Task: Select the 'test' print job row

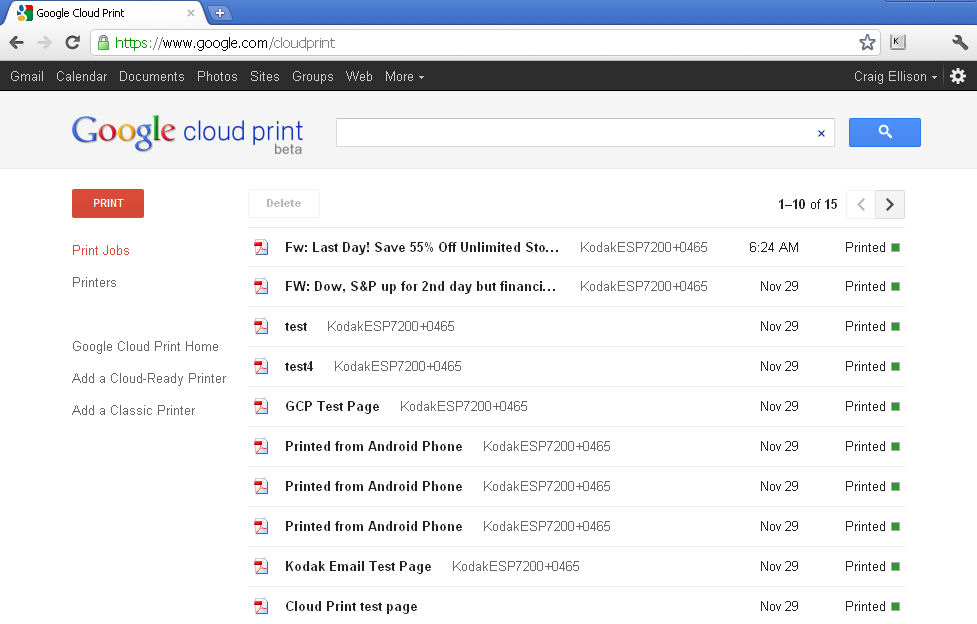Action: [576, 327]
